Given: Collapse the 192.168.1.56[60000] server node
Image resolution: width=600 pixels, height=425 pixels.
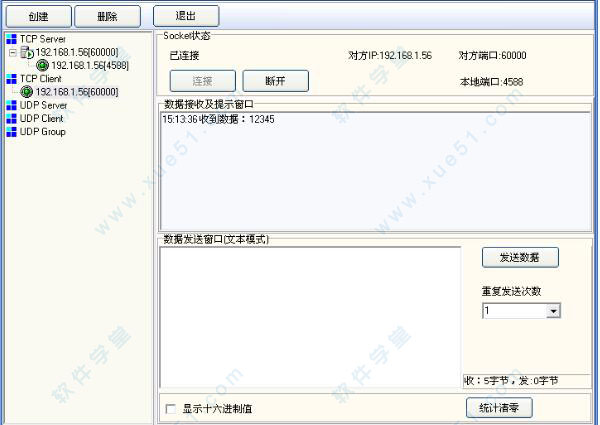Looking at the screenshot, I should (13, 52).
